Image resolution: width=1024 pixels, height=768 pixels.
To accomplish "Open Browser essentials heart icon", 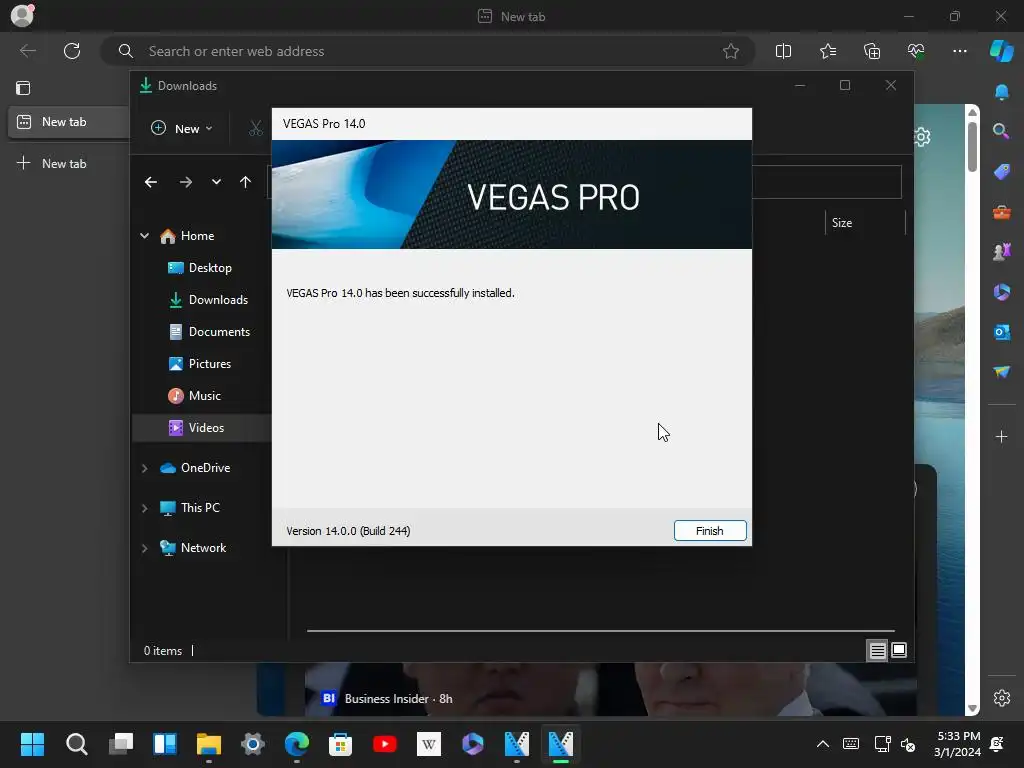I will click(x=916, y=51).
